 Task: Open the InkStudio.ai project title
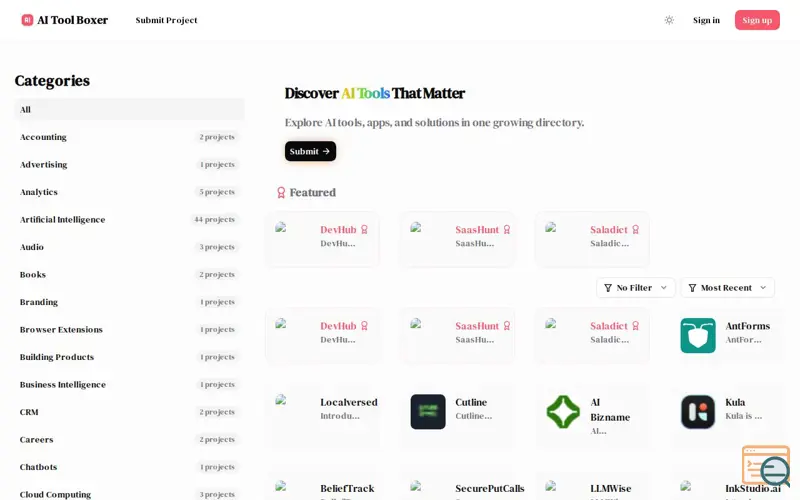[x=753, y=488]
